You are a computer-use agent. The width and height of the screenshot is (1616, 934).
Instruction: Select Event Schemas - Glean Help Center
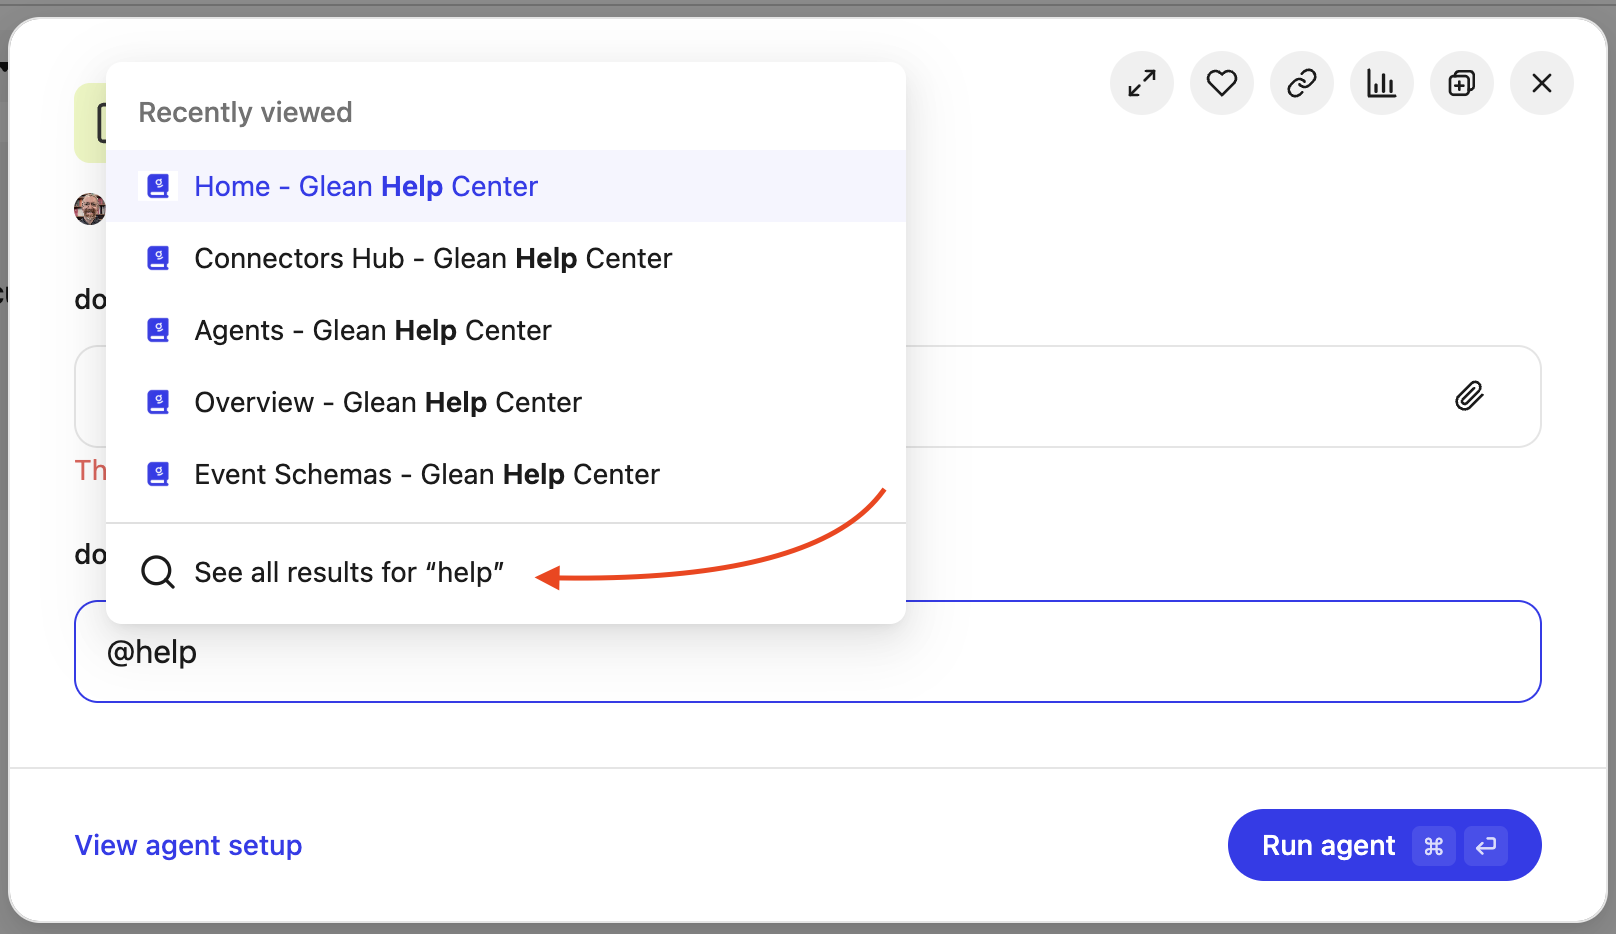pos(506,474)
